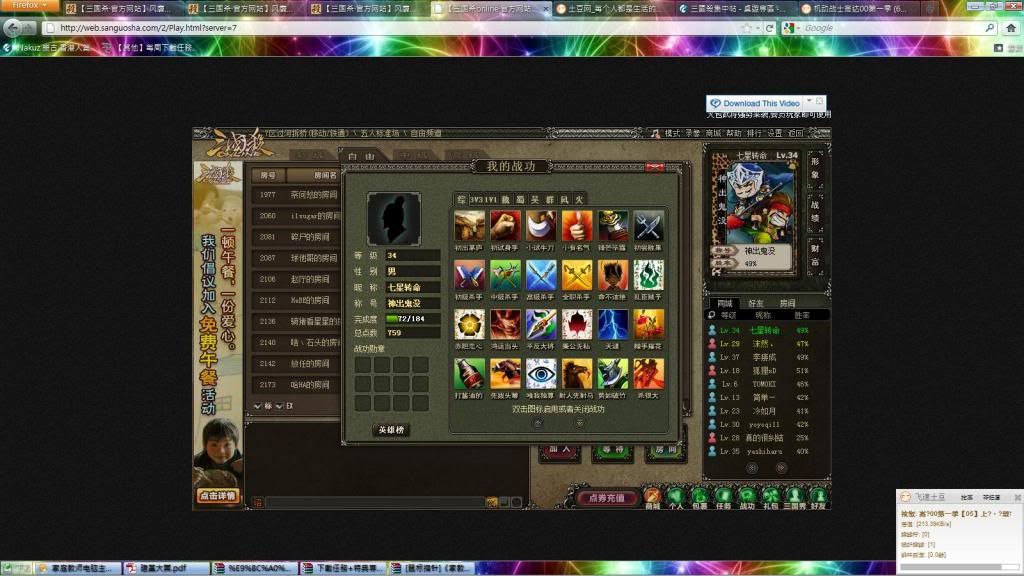
Task: Select the 初级杀手 achievement icon
Action: click(x=470, y=275)
